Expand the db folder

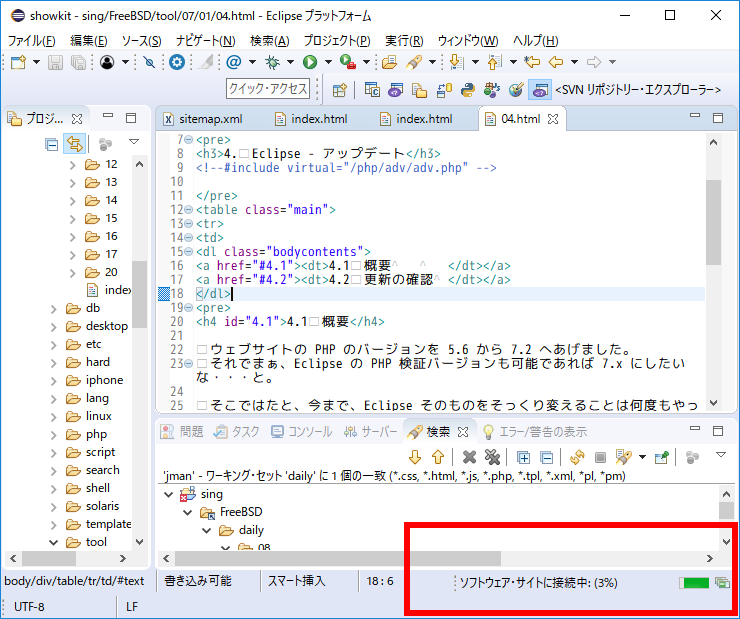click(x=54, y=309)
